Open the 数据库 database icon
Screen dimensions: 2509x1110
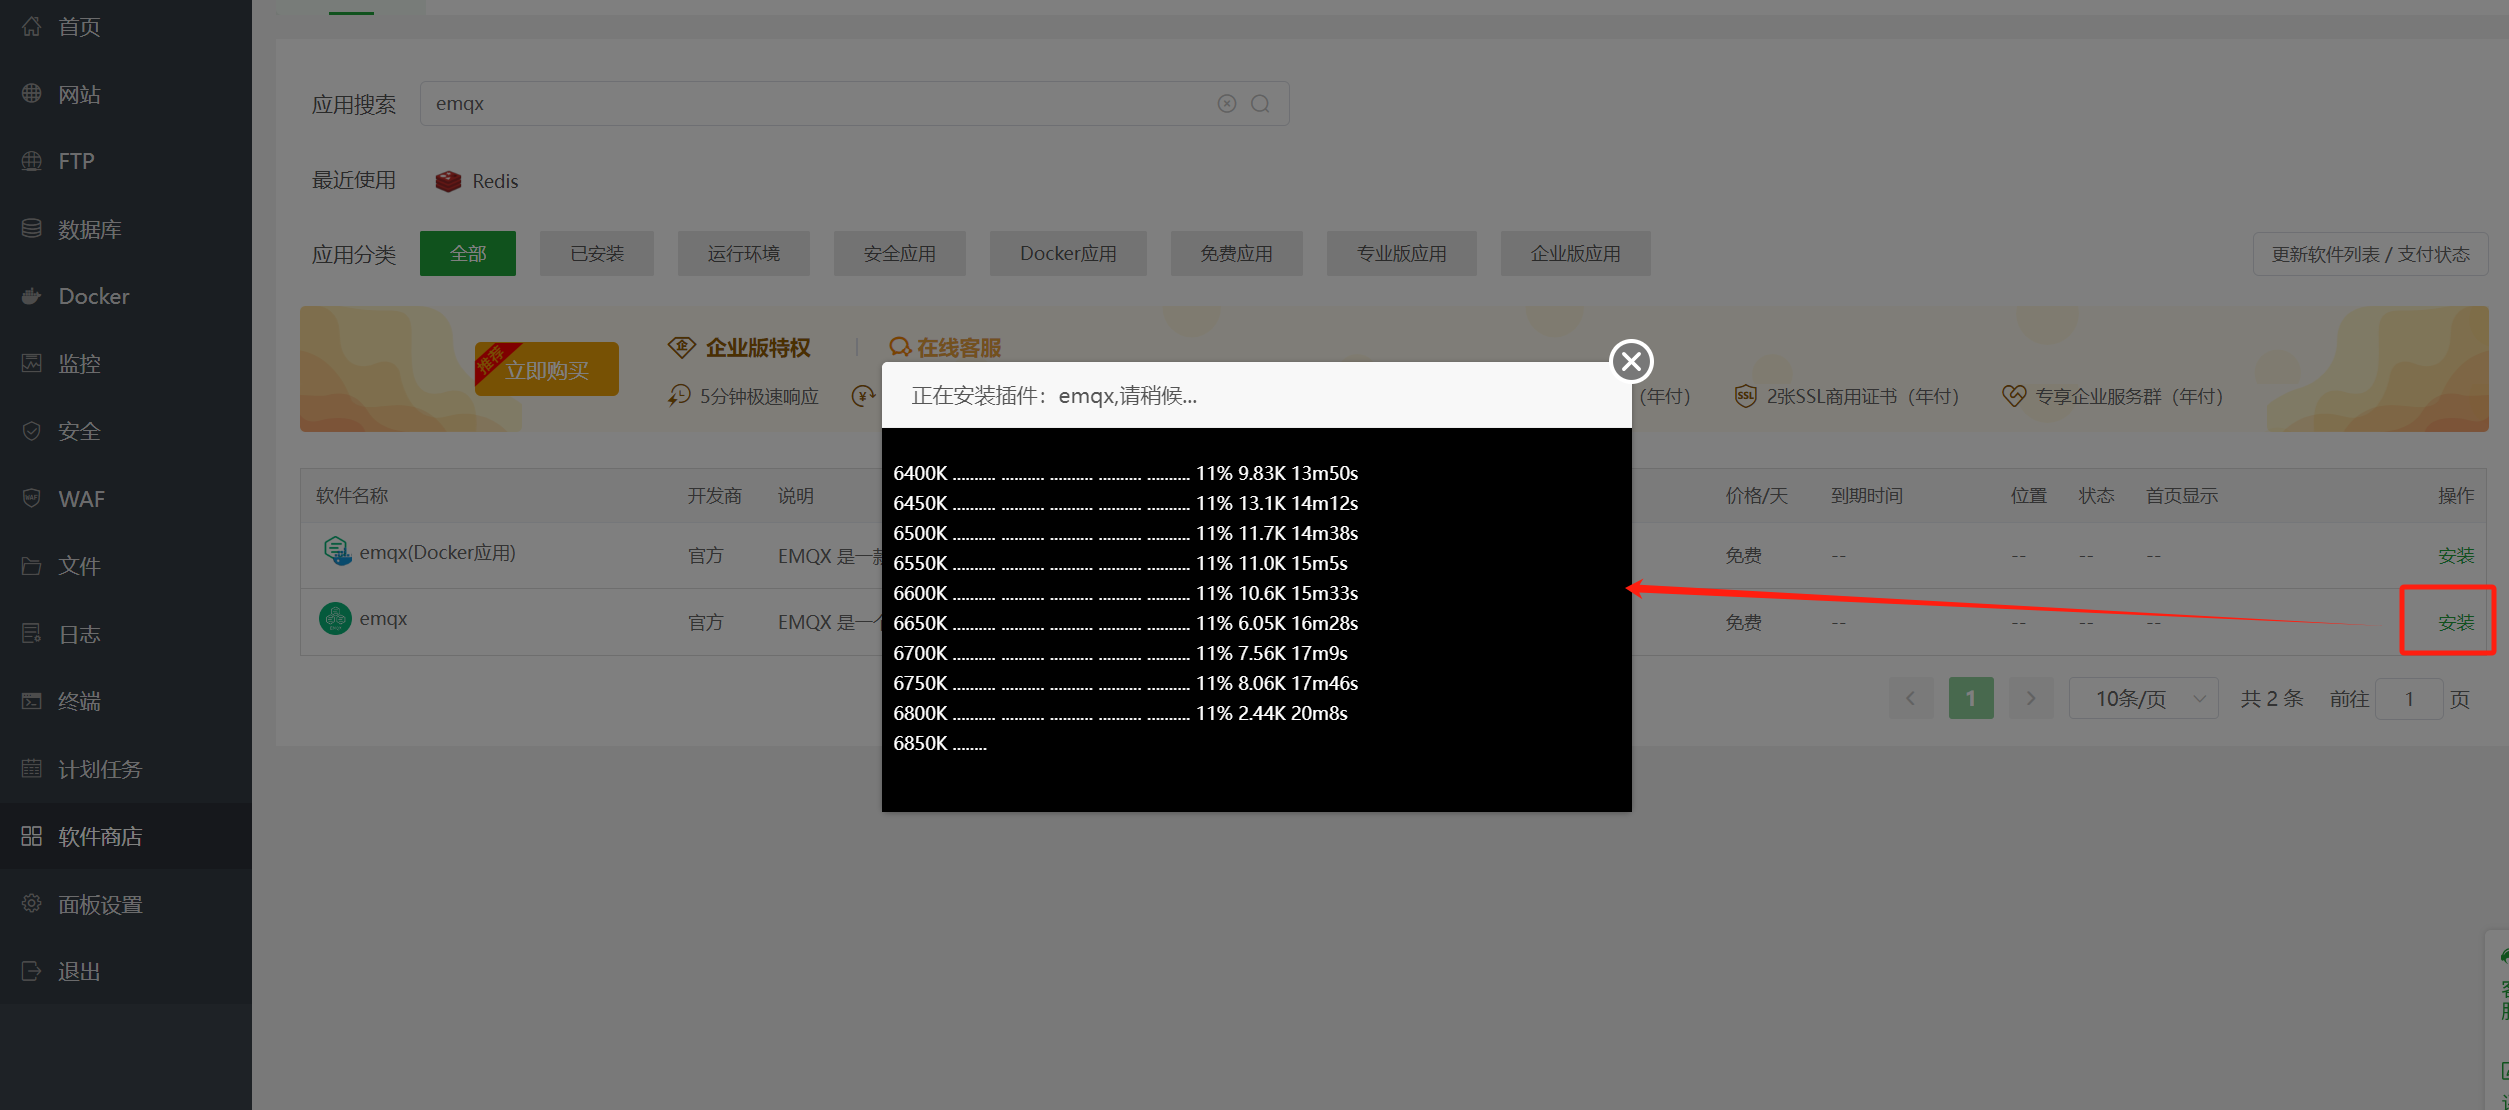click(x=31, y=229)
